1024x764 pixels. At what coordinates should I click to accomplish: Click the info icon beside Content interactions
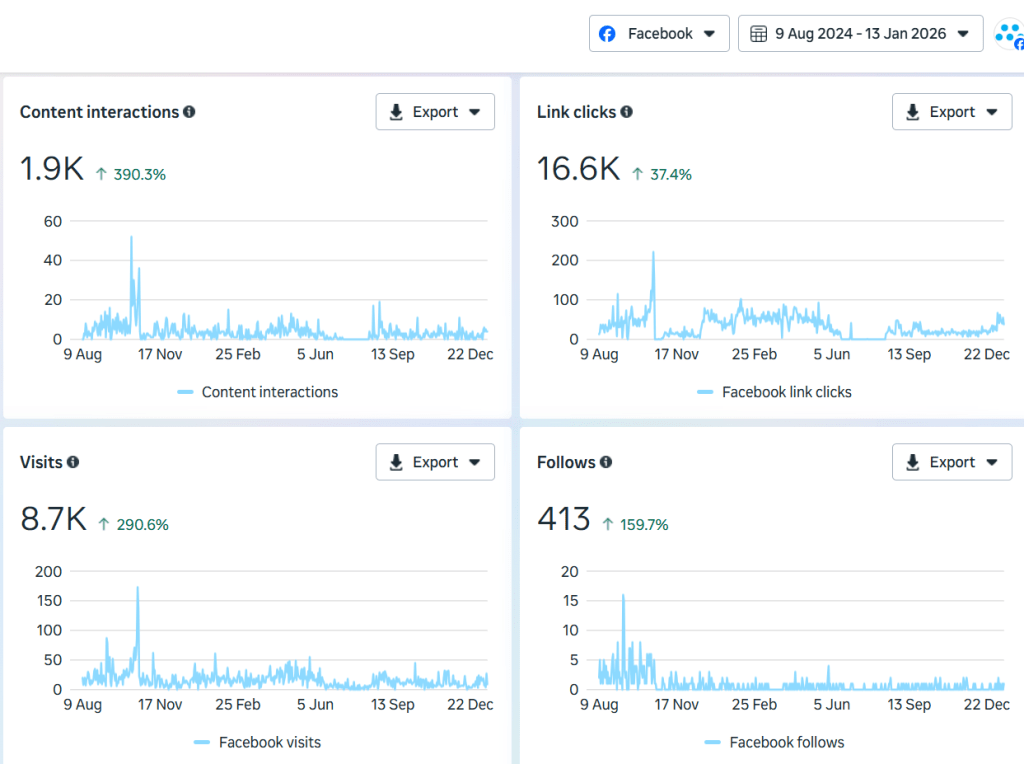(x=189, y=112)
